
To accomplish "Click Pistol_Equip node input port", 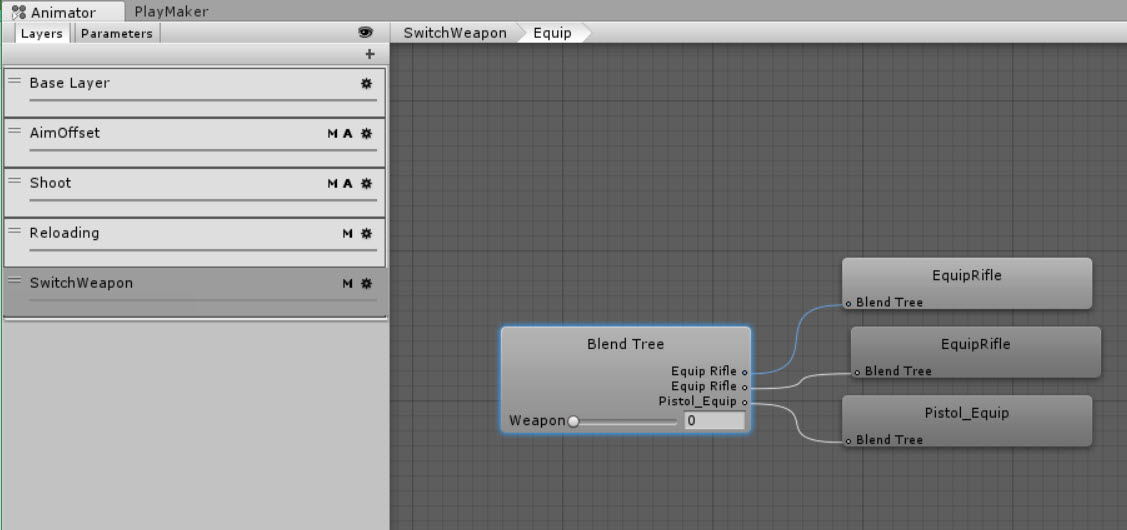I will click(849, 441).
